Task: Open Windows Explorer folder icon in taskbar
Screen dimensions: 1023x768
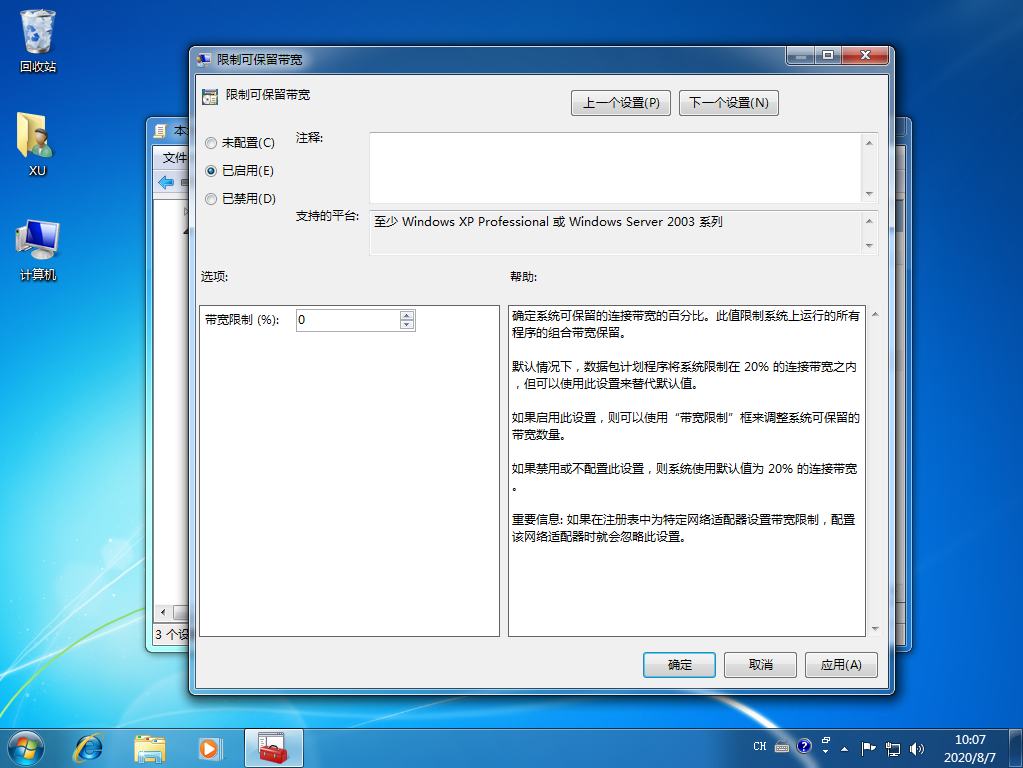Action: coord(150,747)
